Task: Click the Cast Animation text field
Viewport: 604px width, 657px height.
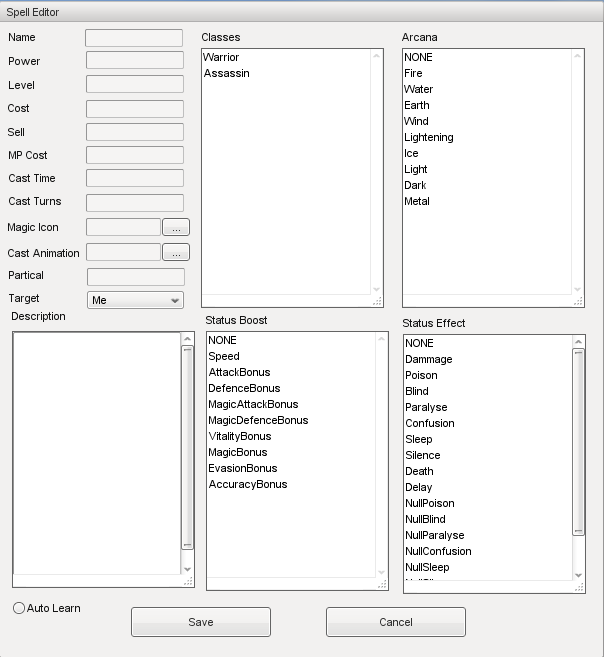Action: pyautogui.click(x=124, y=252)
